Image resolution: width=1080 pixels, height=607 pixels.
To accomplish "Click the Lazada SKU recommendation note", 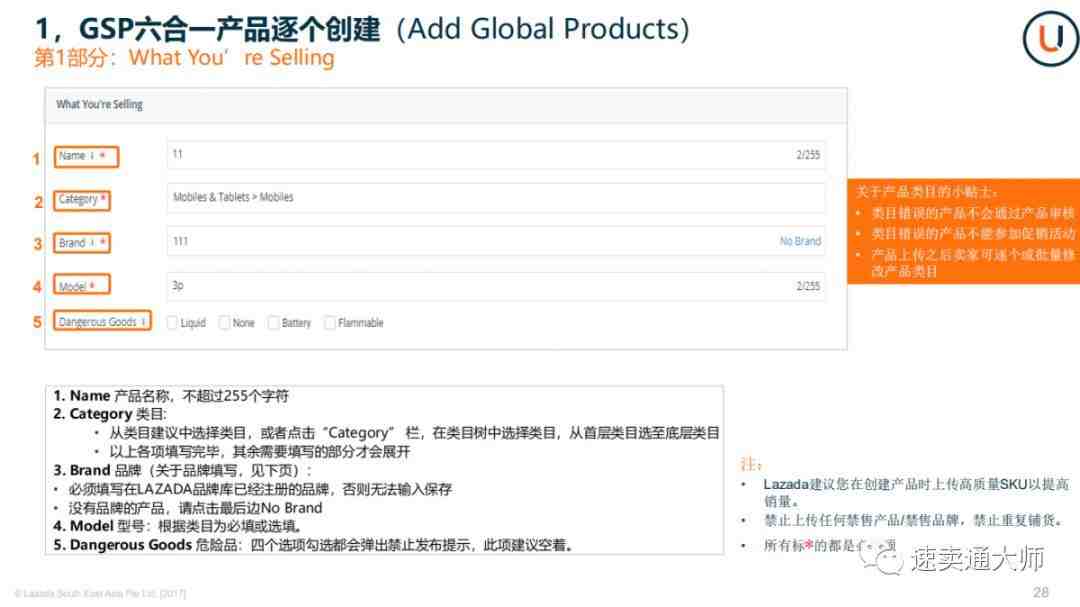I will point(916,493).
